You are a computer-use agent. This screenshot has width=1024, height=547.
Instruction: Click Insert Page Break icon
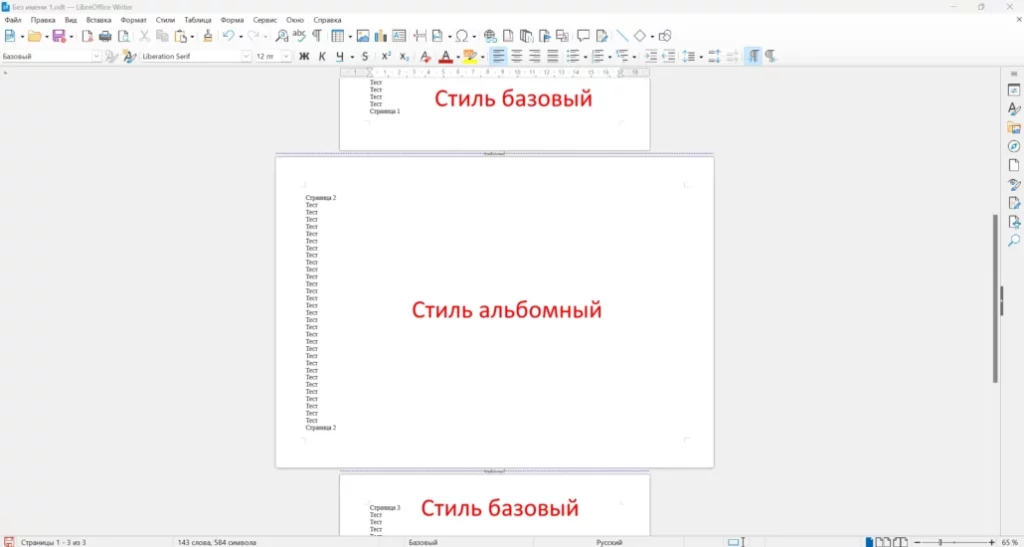click(x=421, y=36)
